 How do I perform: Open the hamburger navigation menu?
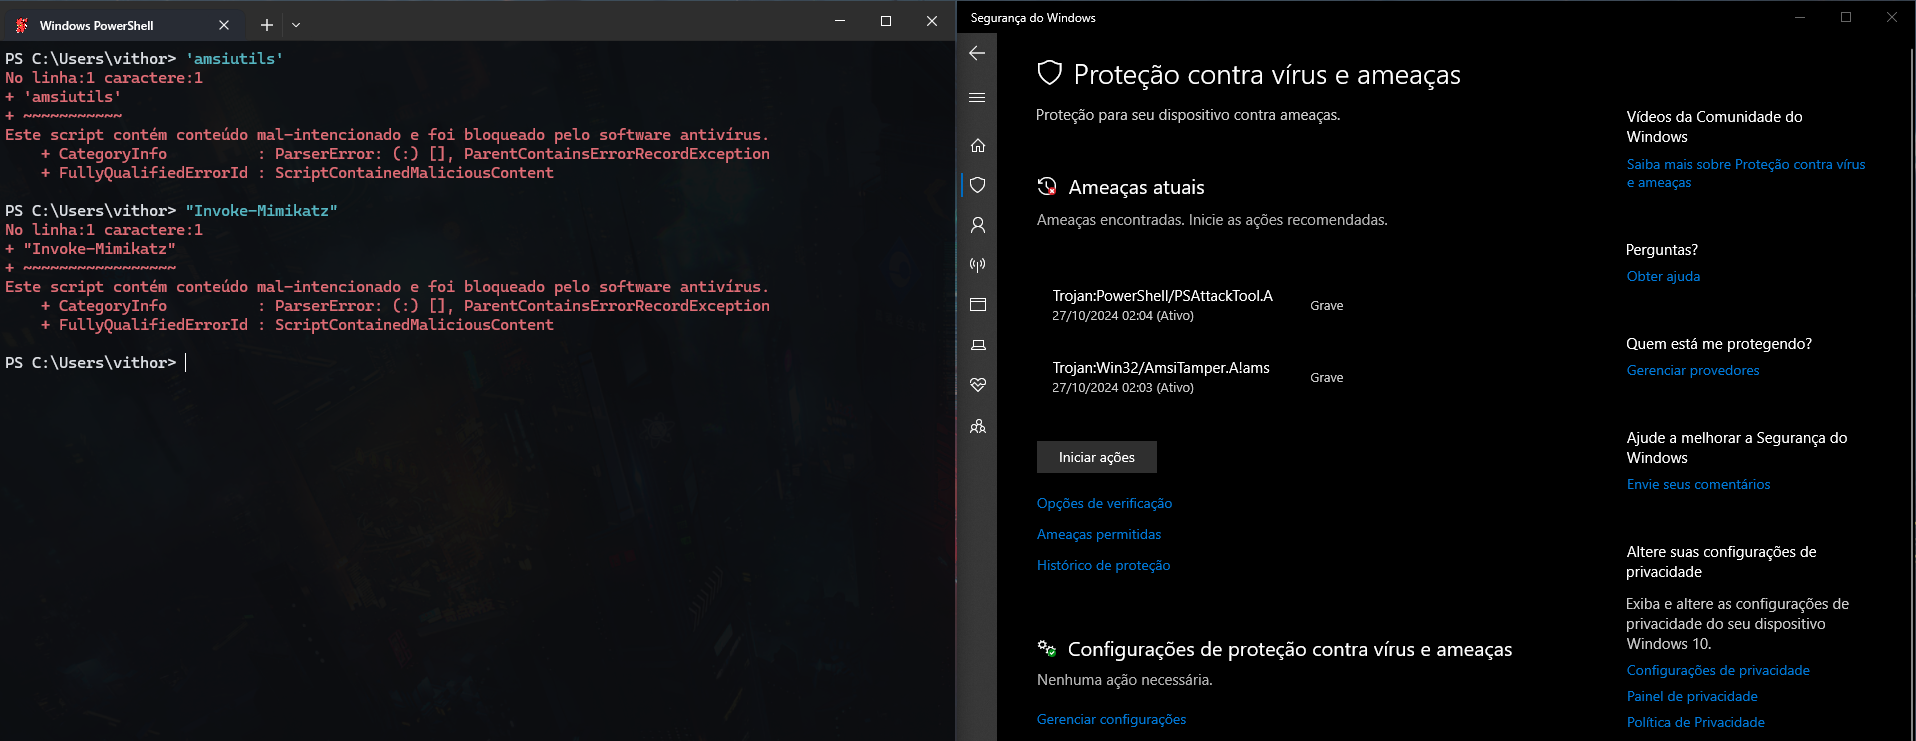(977, 97)
